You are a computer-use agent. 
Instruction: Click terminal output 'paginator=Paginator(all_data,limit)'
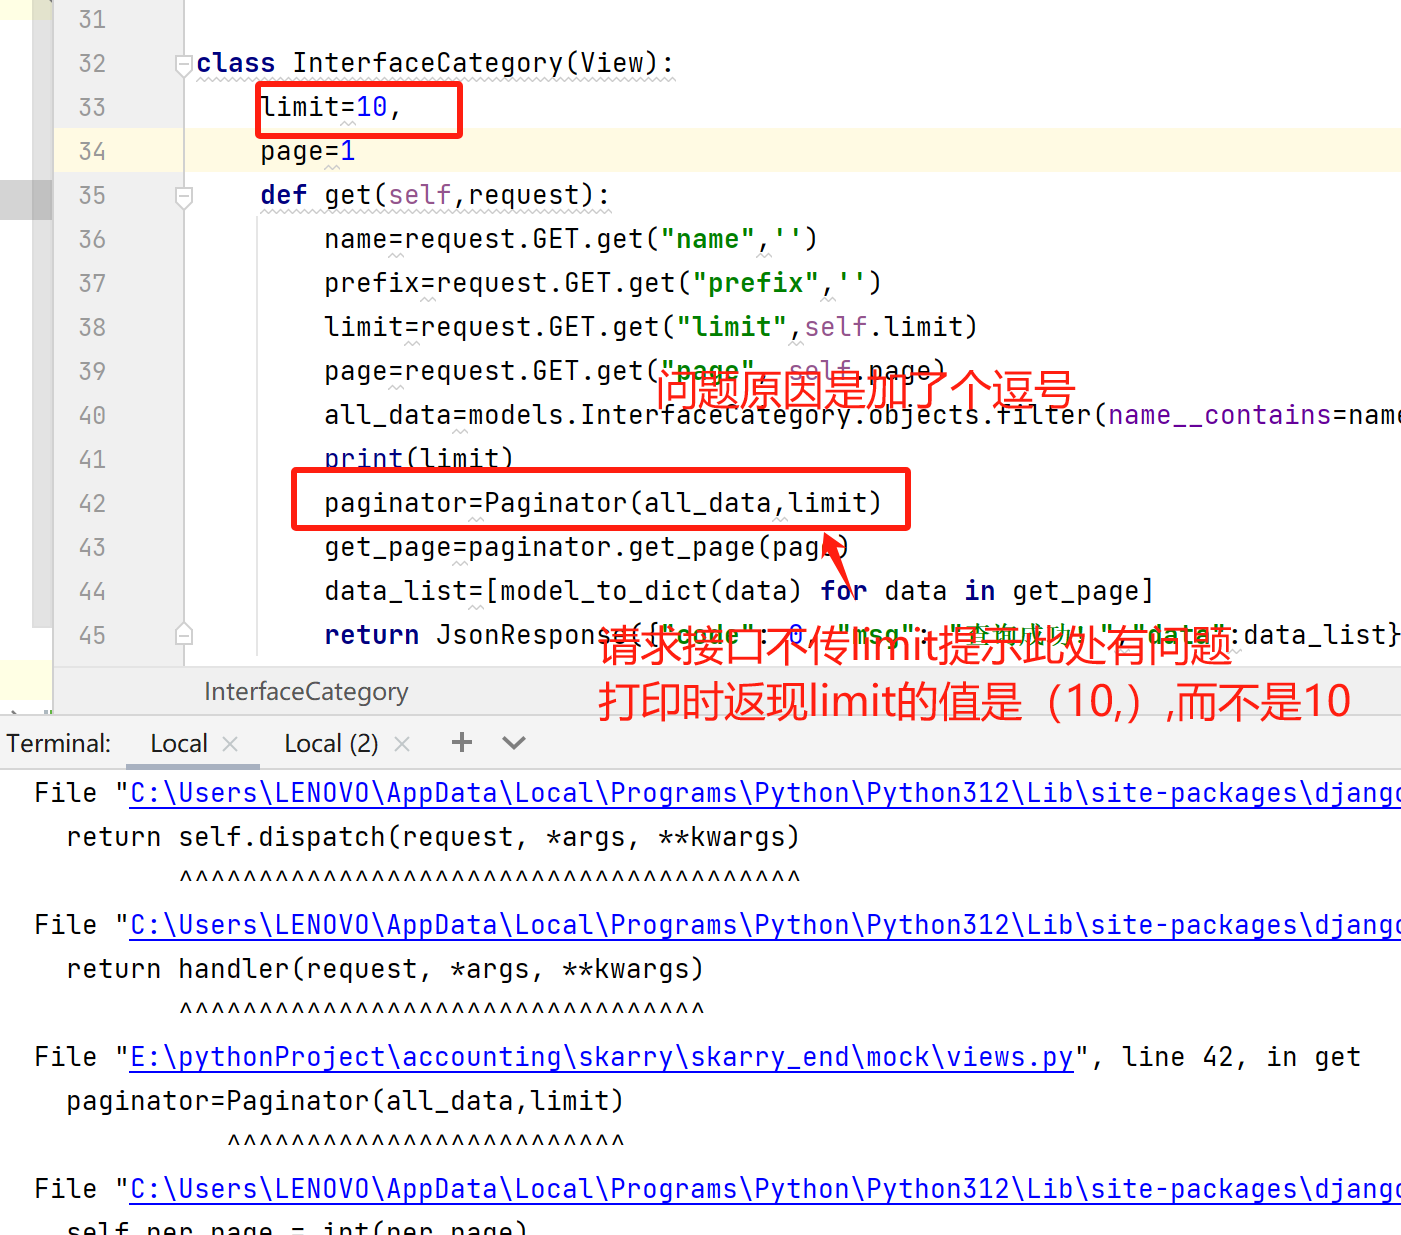click(x=345, y=1101)
